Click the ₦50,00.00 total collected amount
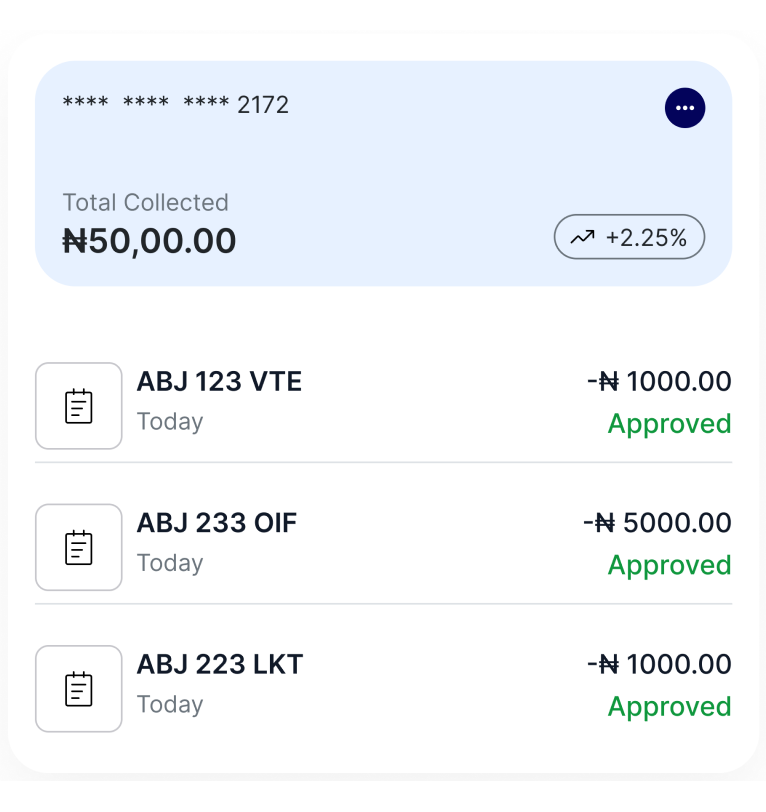The image size is (766, 812). click(x=150, y=241)
